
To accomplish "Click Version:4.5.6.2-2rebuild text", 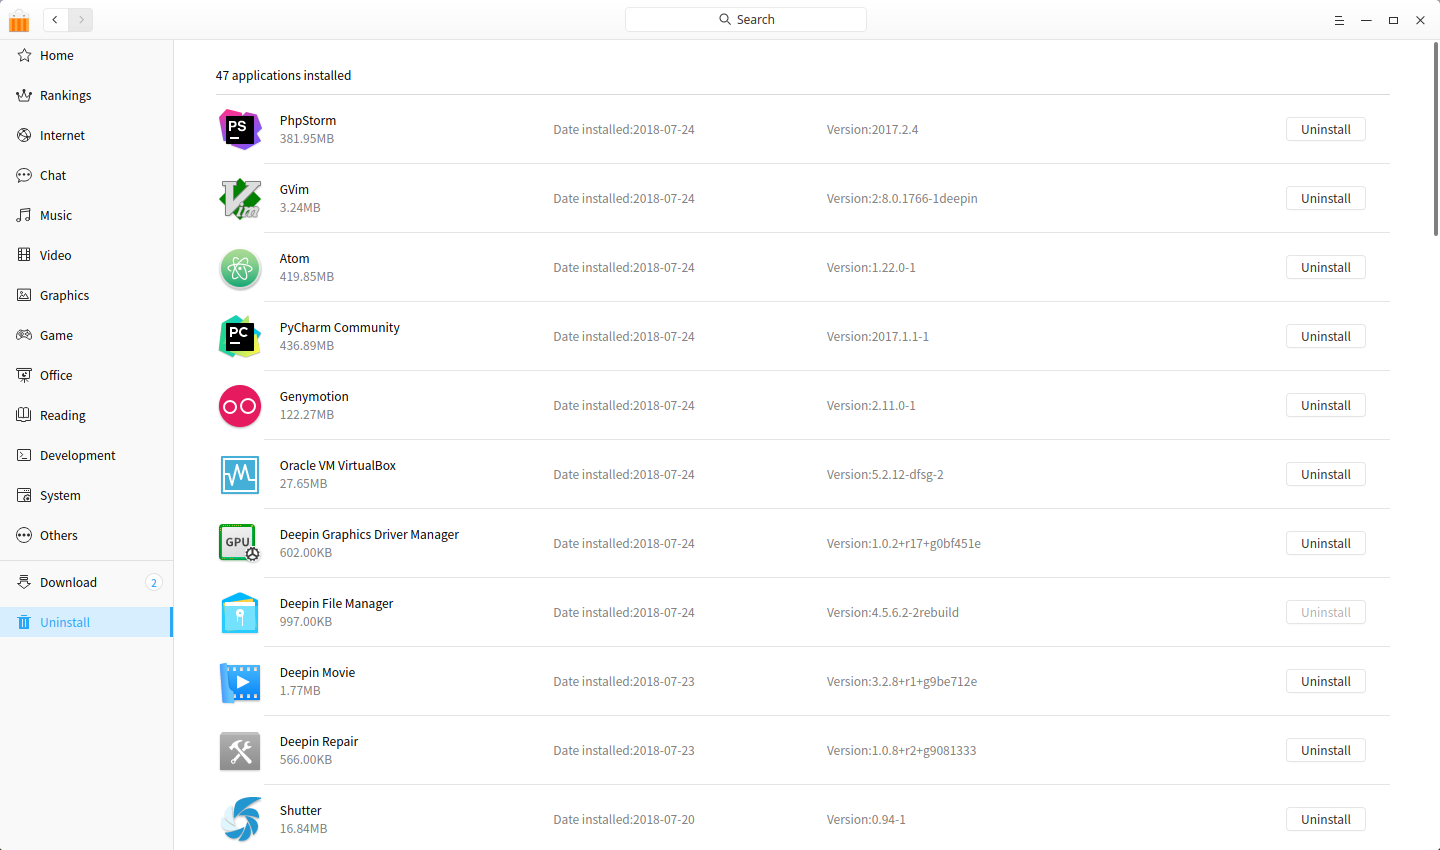I will [x=893, y=613].
